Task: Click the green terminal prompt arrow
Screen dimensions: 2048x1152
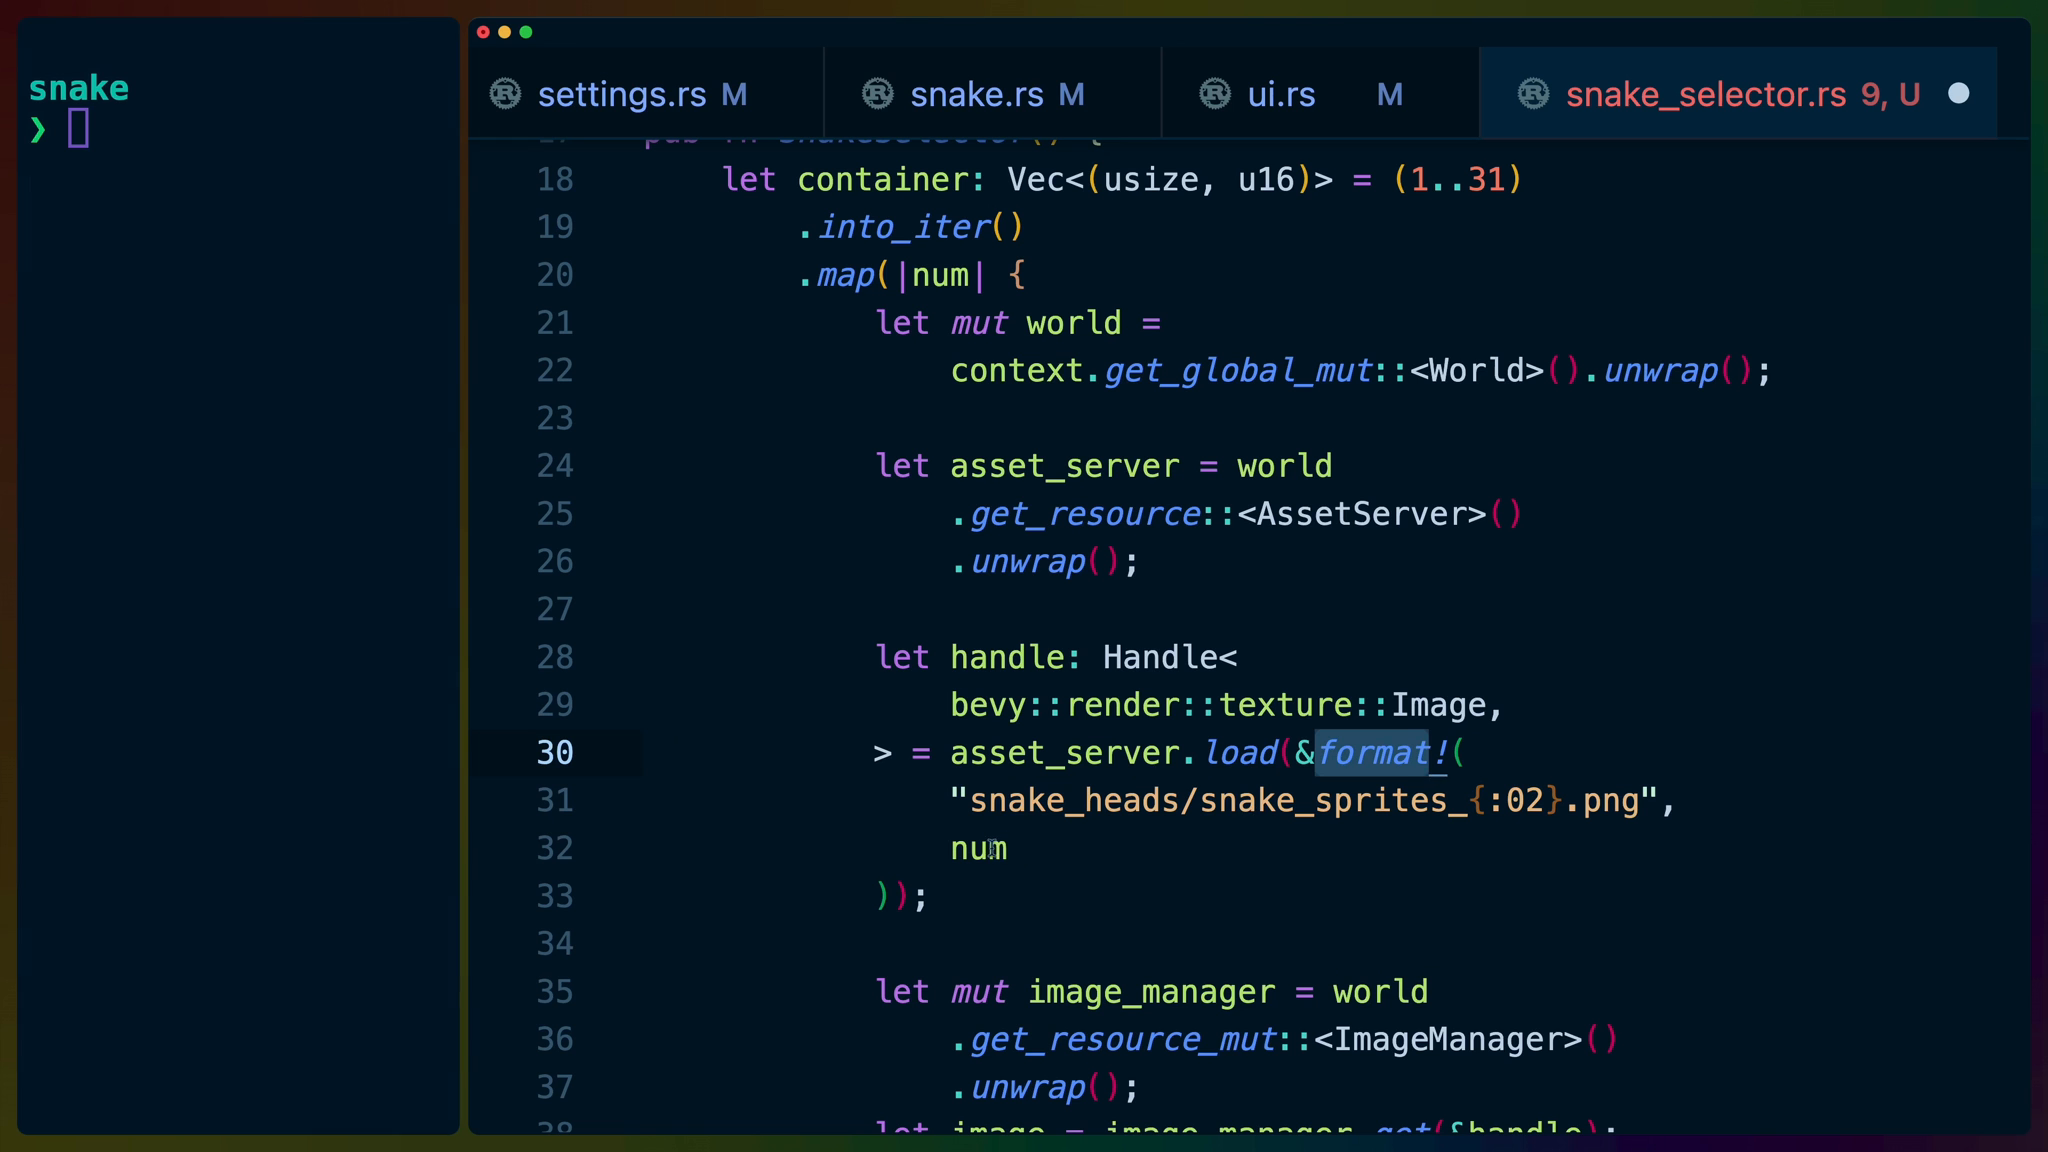Action: click(x=38, y=129)
